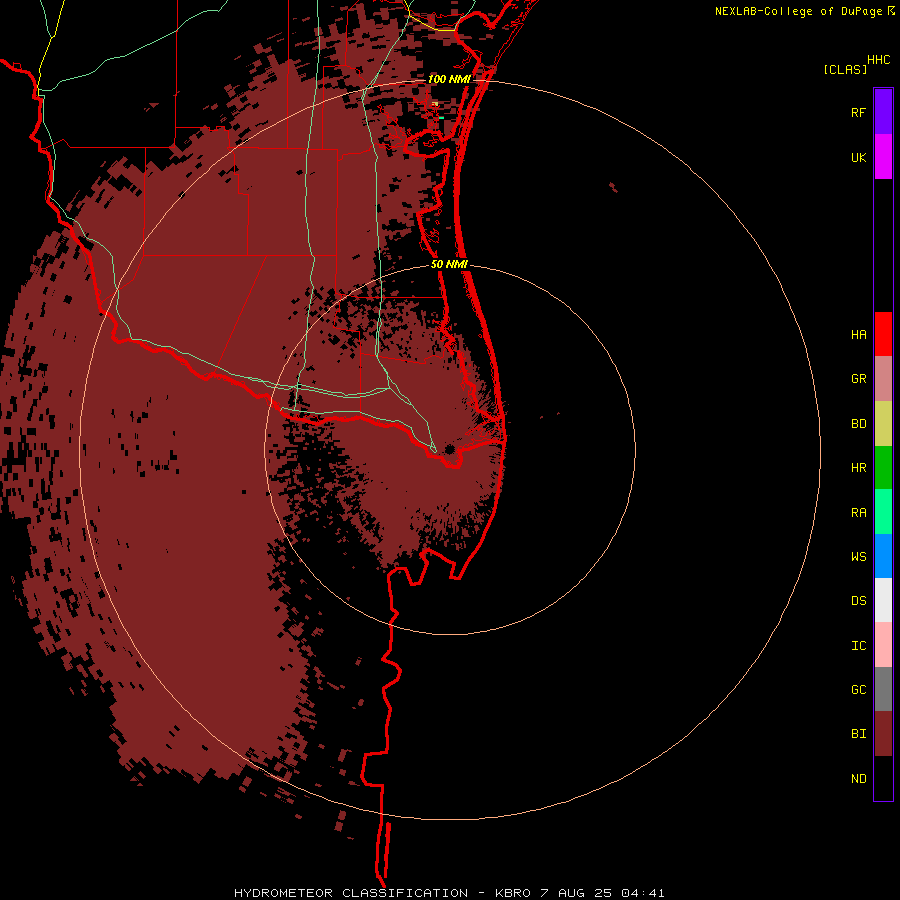Click the BI legend label
The width and height of the screenshot is (900, 900).
pyautogui.click(x=858, y=734)
